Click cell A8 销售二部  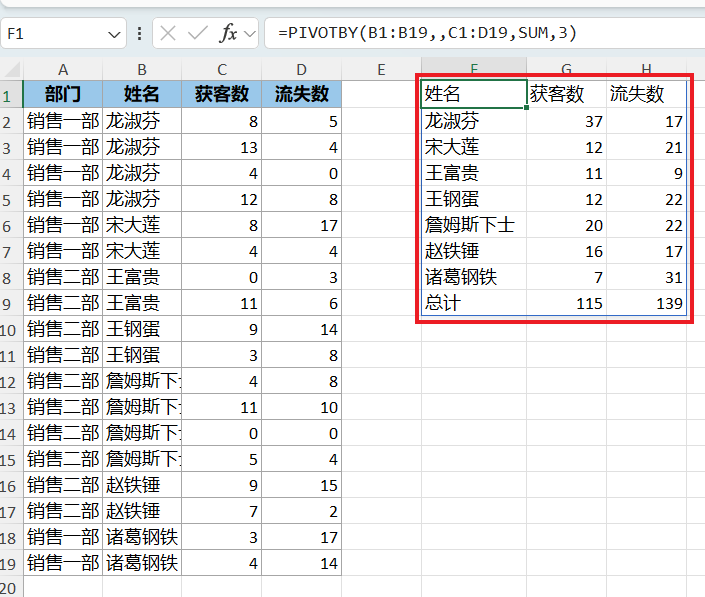tap(63, 277)
